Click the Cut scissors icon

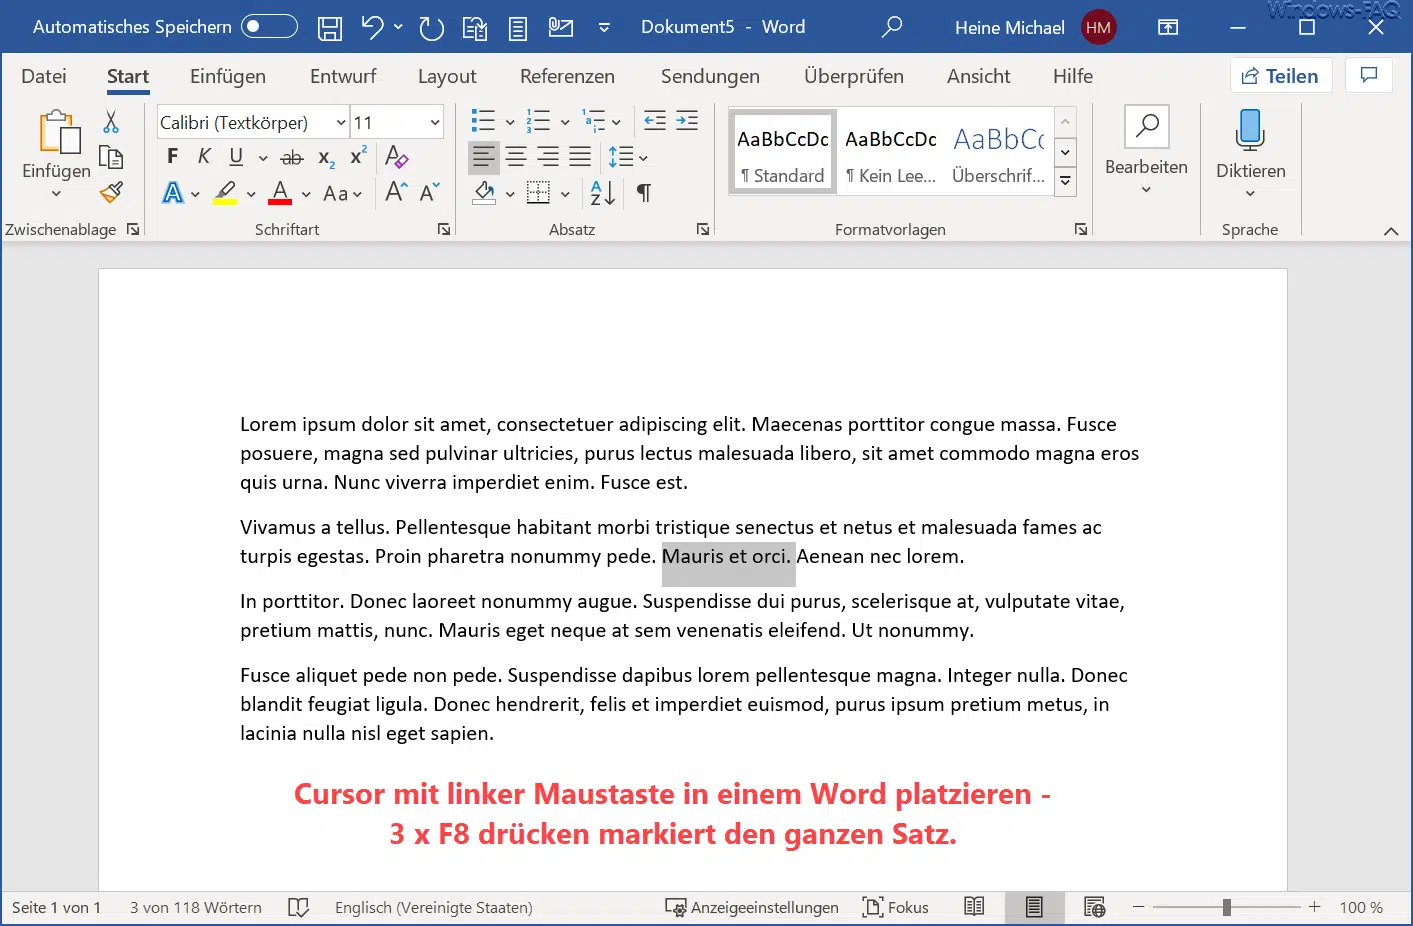tap(111, 122)
